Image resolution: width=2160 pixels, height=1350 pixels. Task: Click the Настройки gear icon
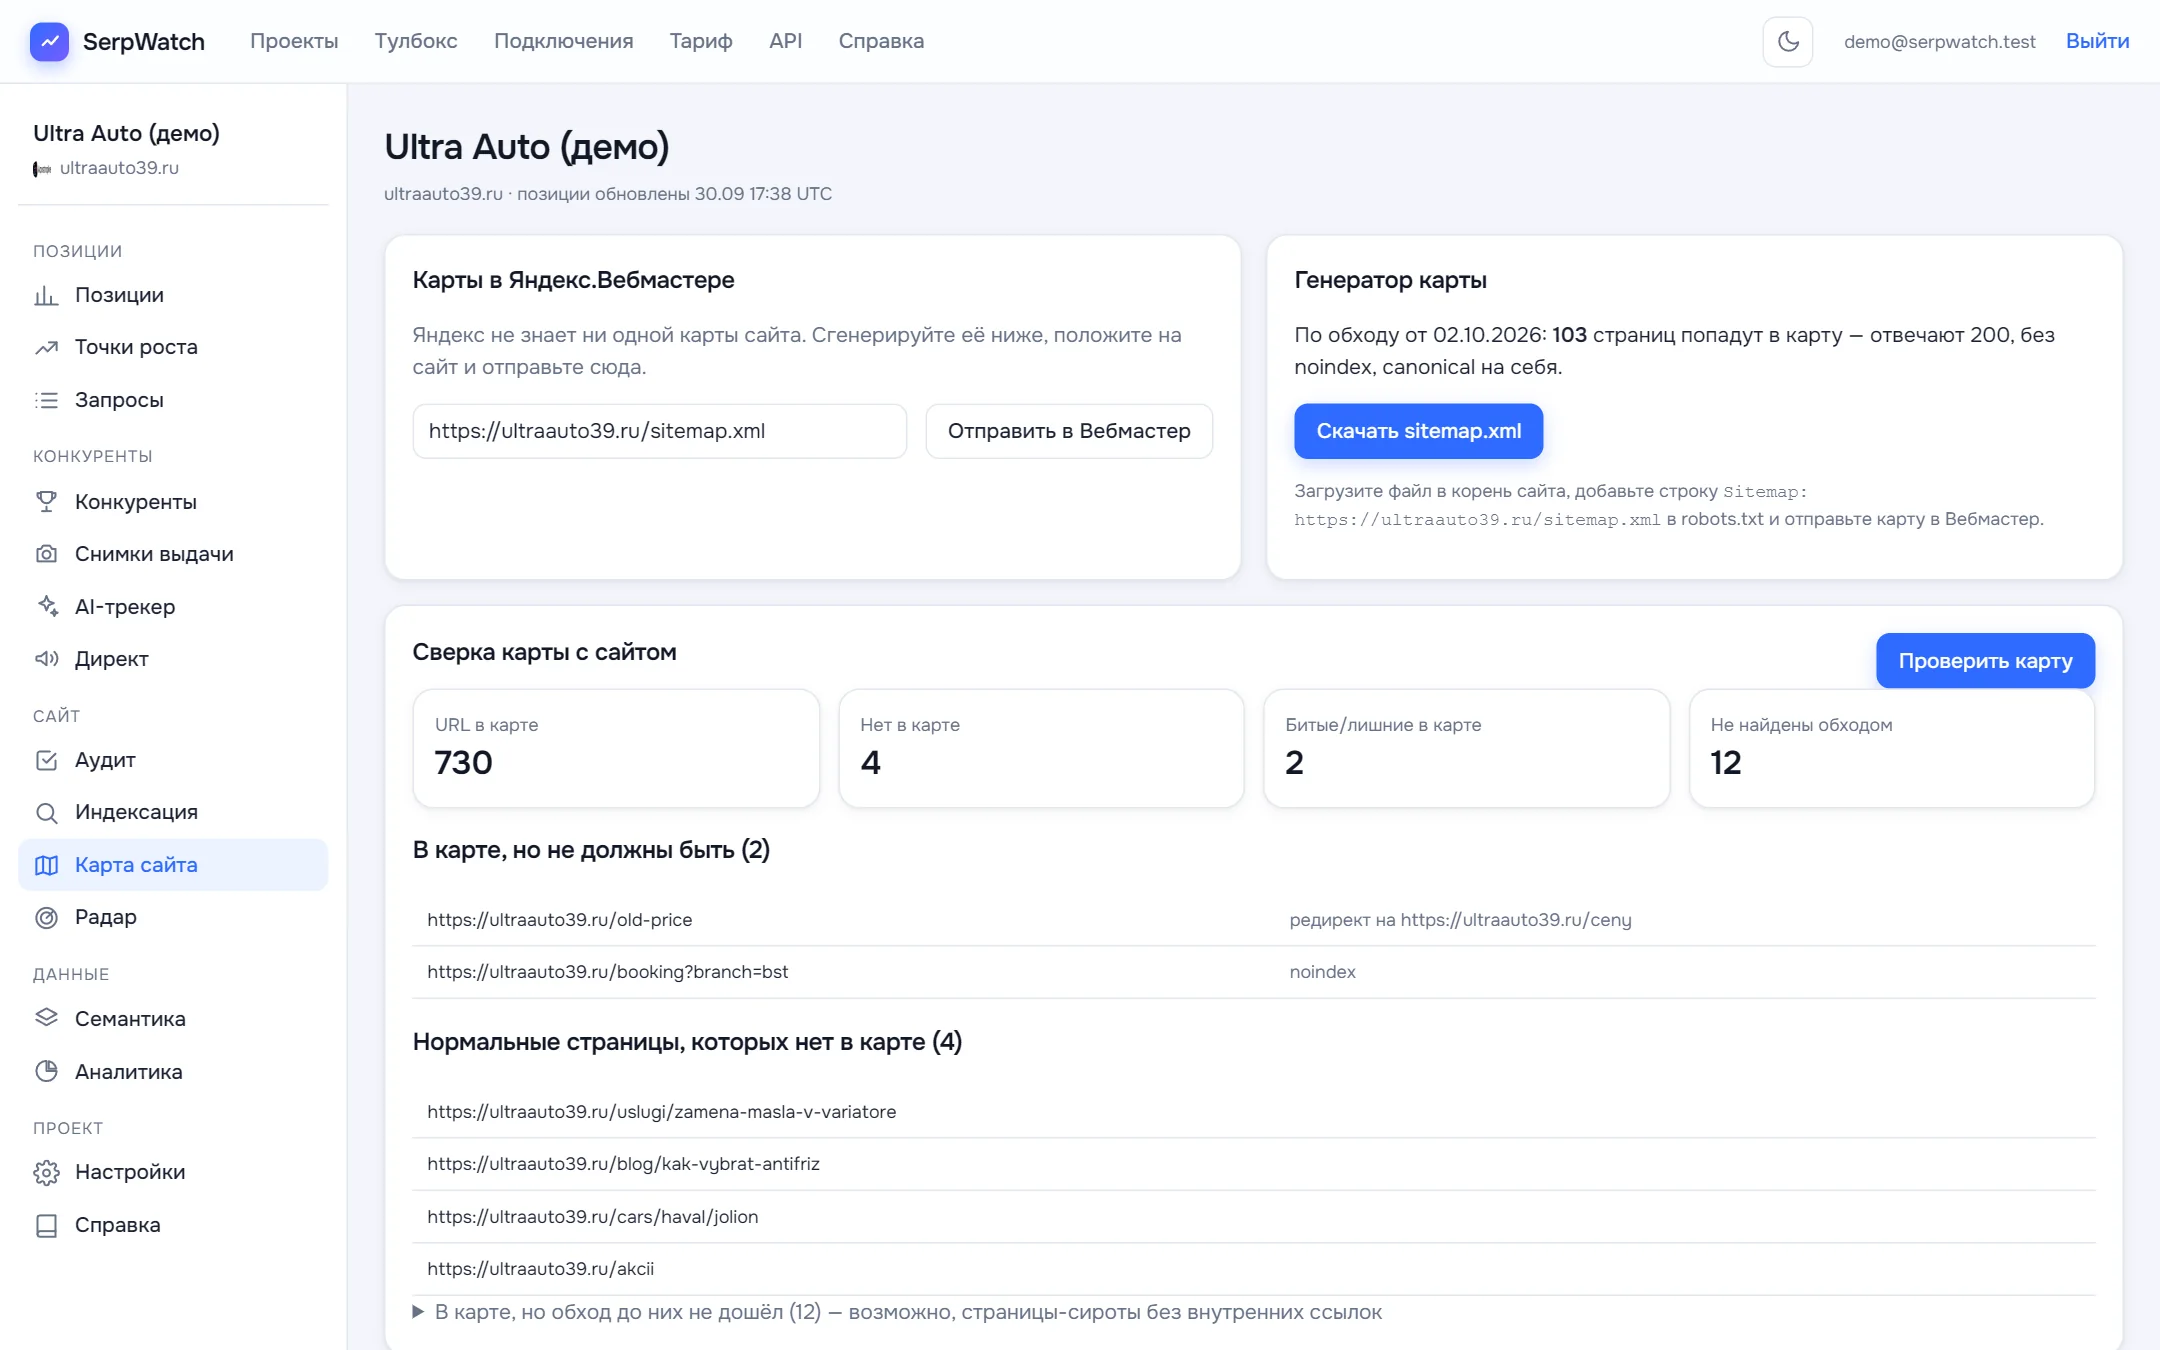(46, 1172)
